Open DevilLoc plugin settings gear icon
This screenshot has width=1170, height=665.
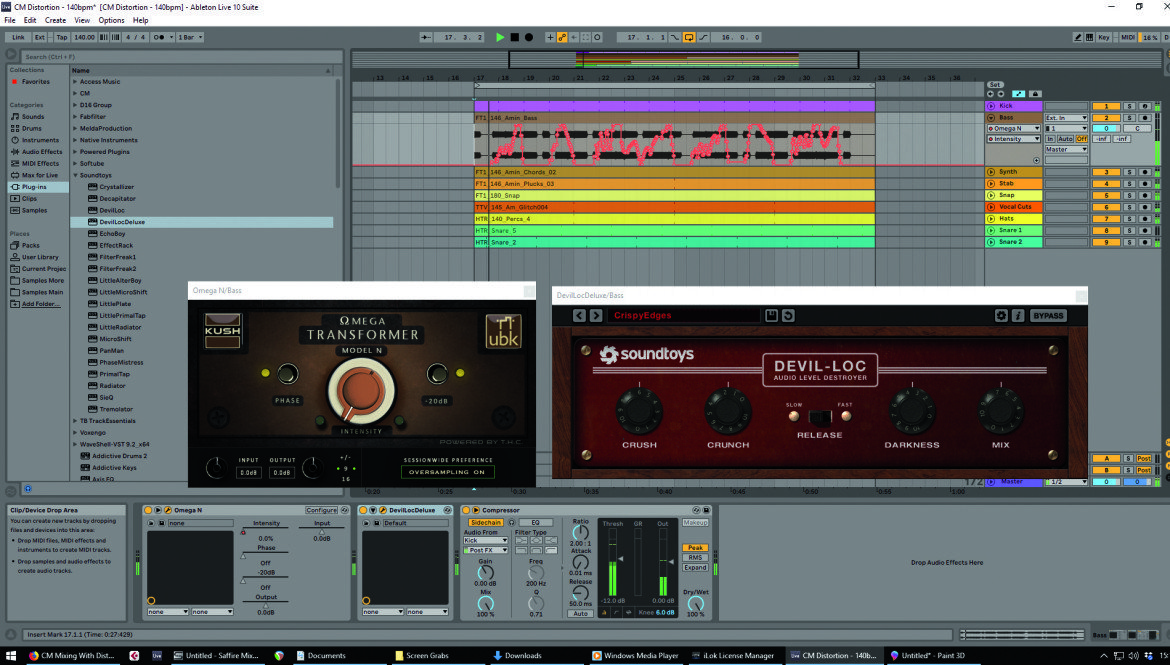coord(1001,316)
